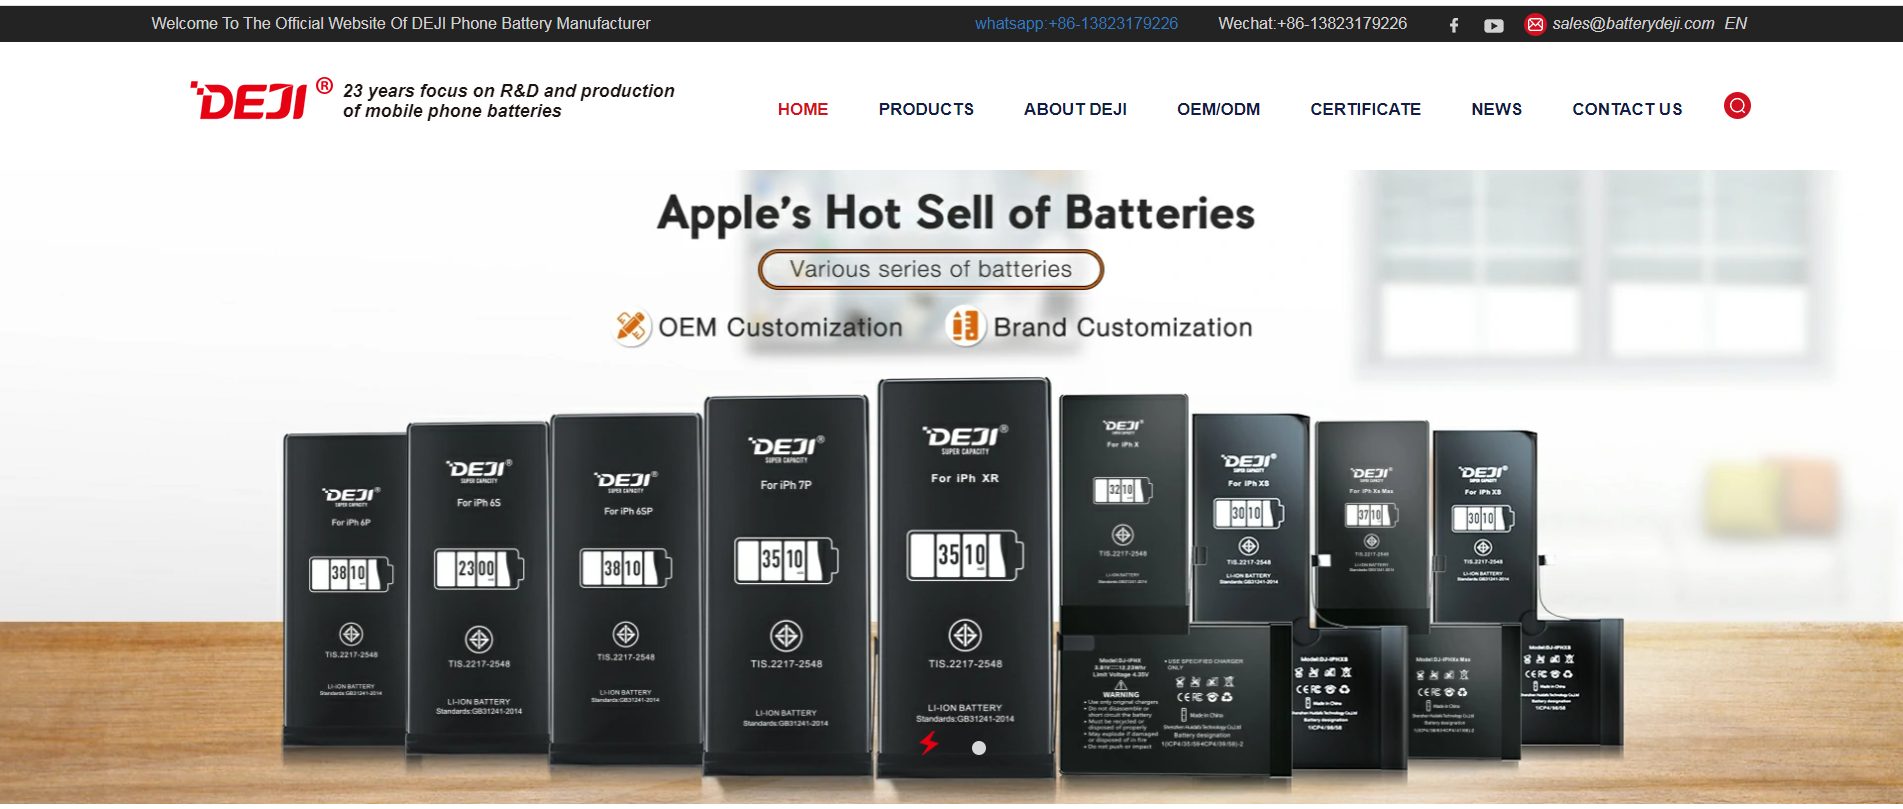Open the CONTACT US page

pyautogui.click(x=1627, y=109)
